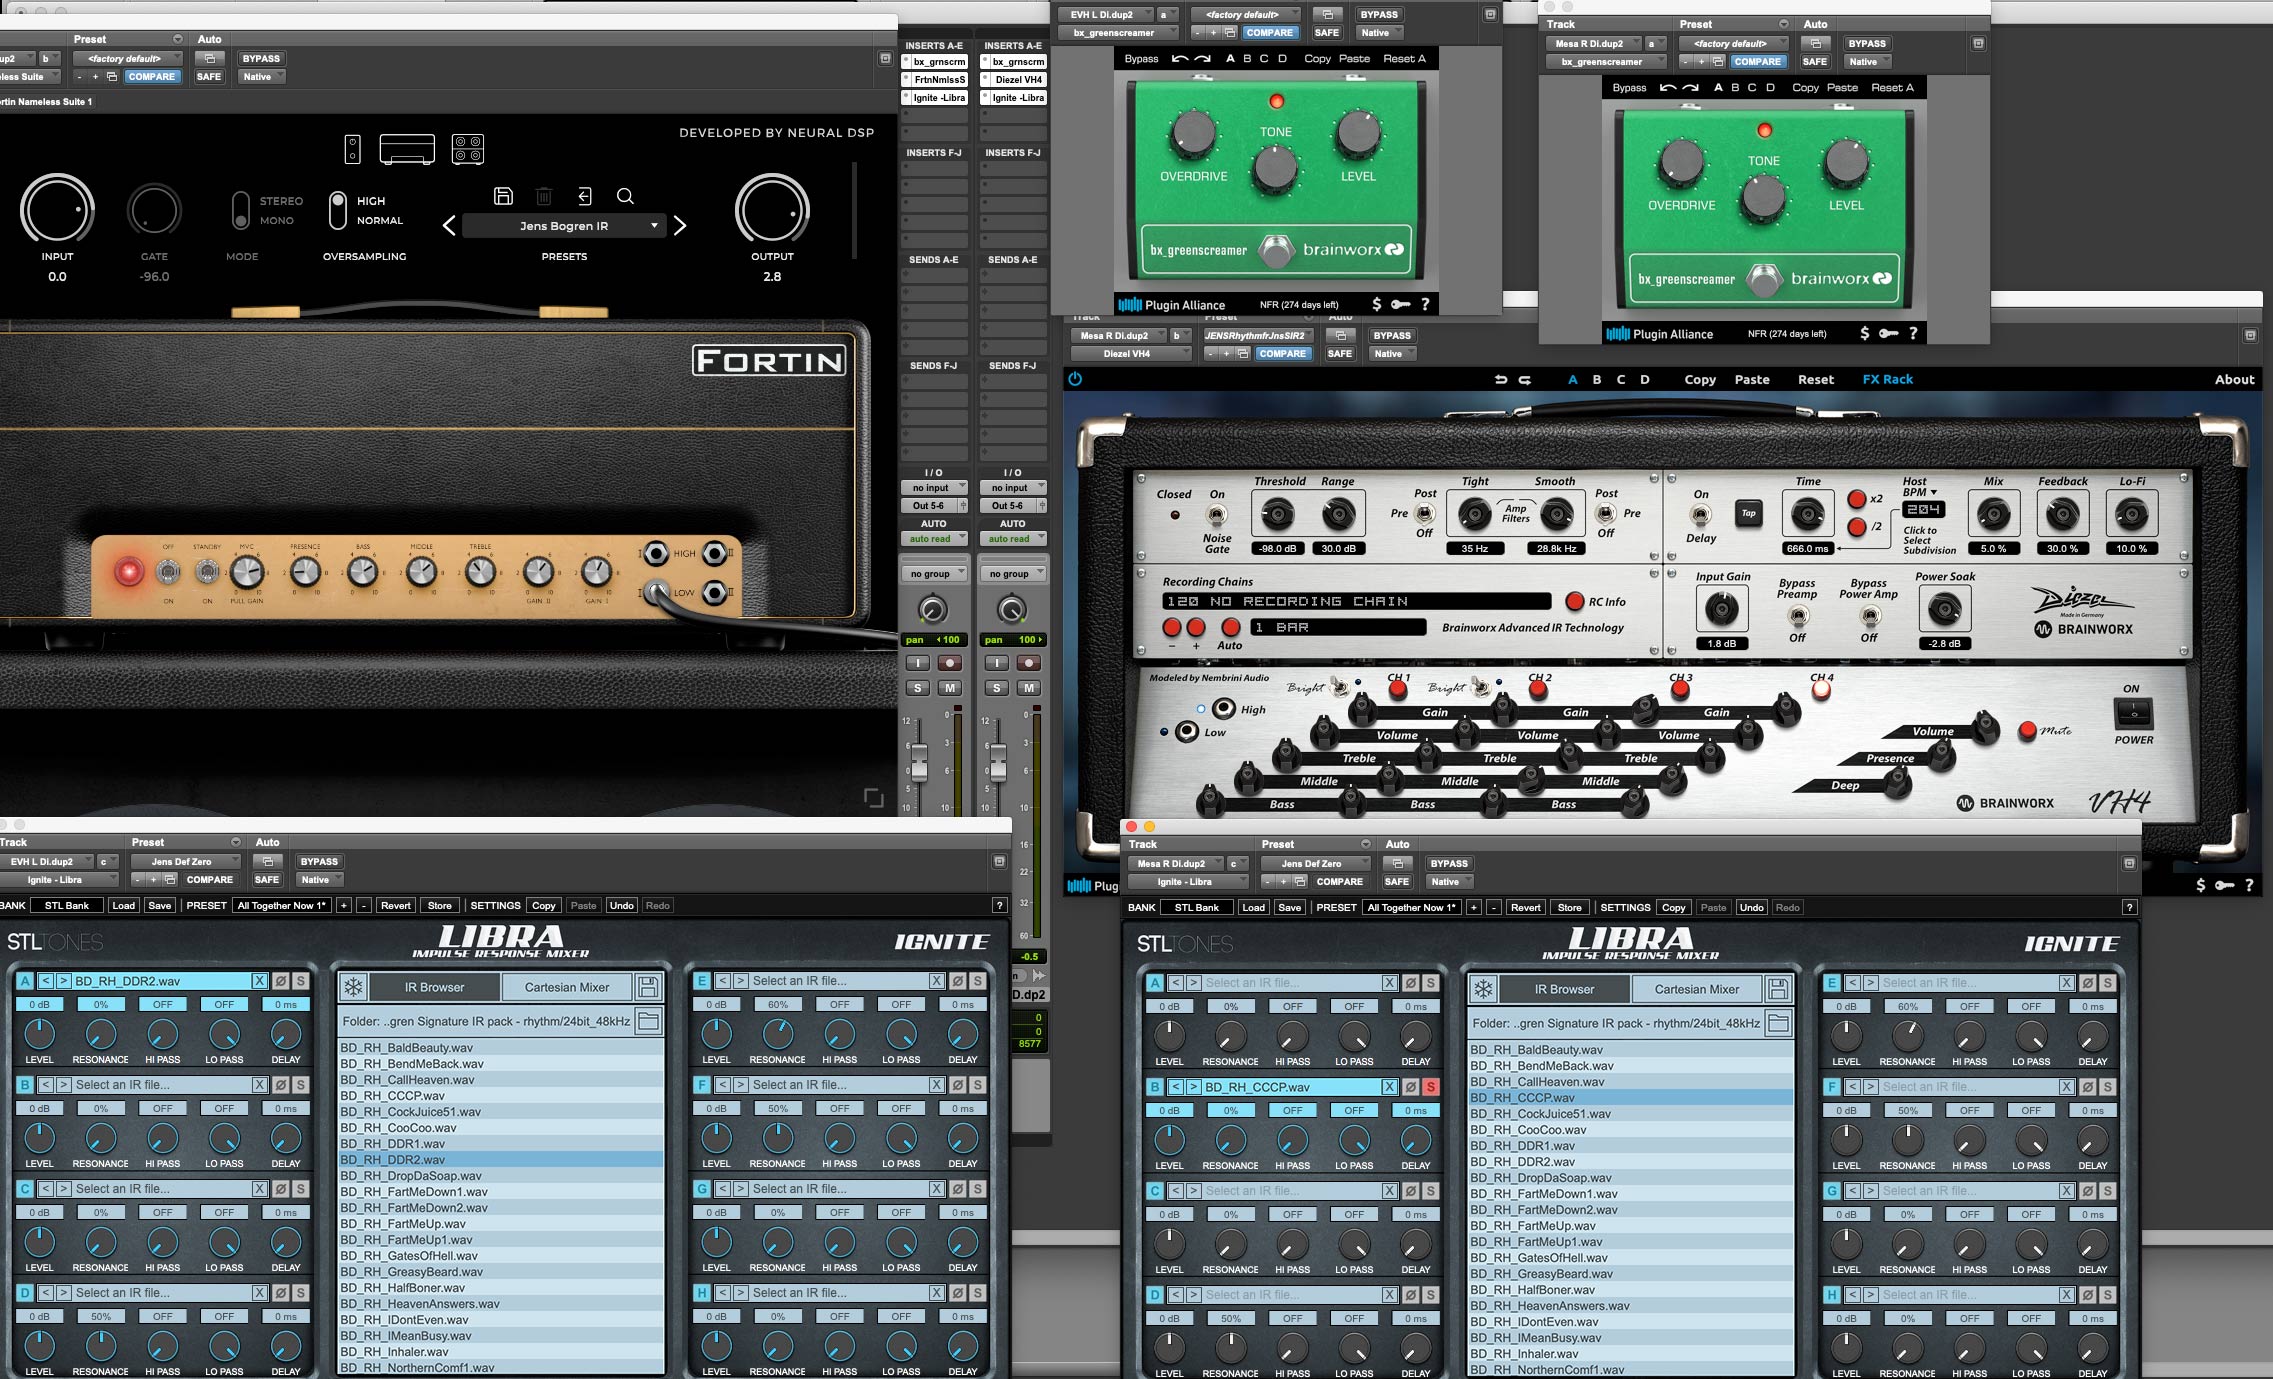Open the IR folder browse icon in left Libra
Viewport: 2273px width, 1379px height.
coord(648,1021)
